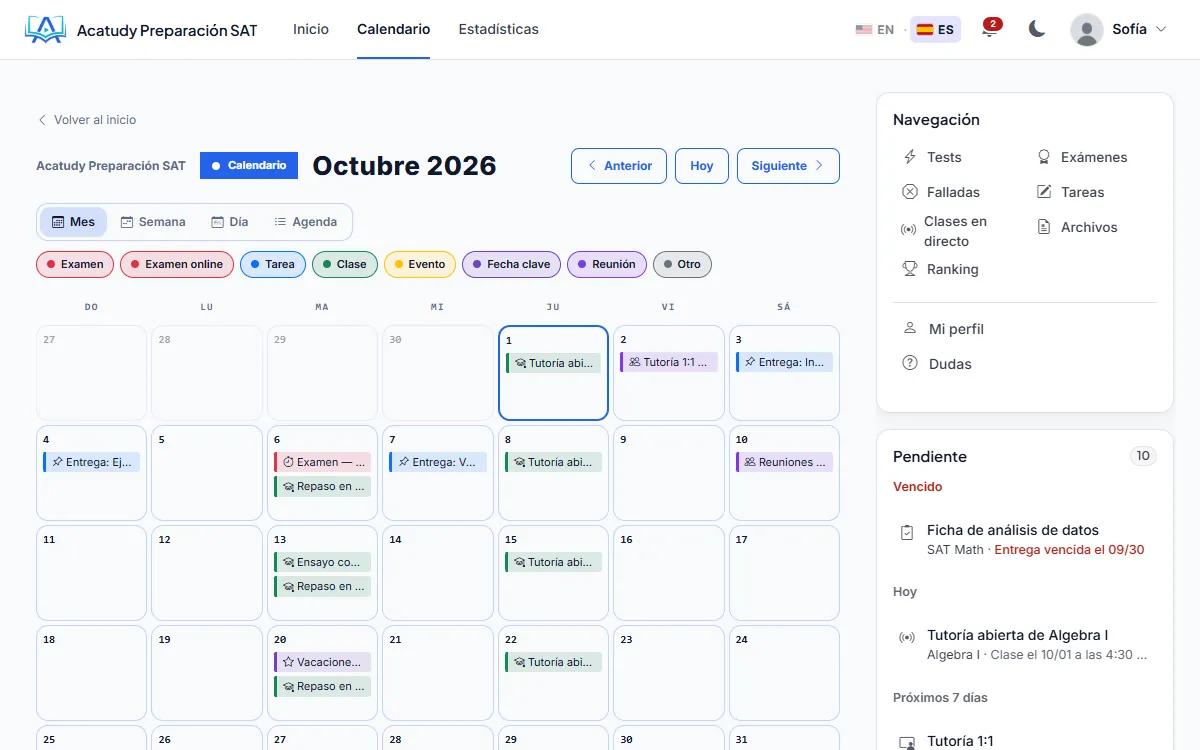The height and width of the screenshot is (750, 1200).
Task: Open Vacacione... event on October 20
Action: 322,662
